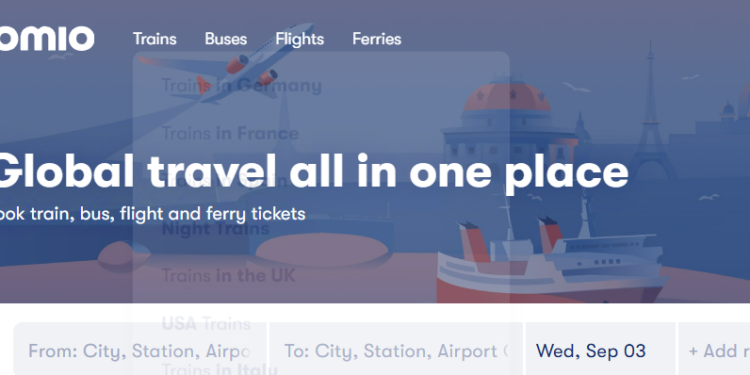Image resolution: width=750 pixels, height=375 pixels.
Task: Go to Trains in the UK
Action: tap(229, 276)
